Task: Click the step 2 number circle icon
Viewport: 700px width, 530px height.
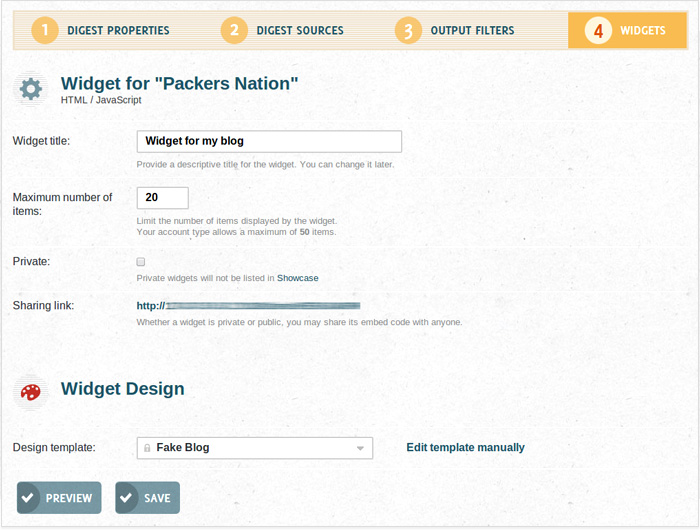Action: (234, 31)
